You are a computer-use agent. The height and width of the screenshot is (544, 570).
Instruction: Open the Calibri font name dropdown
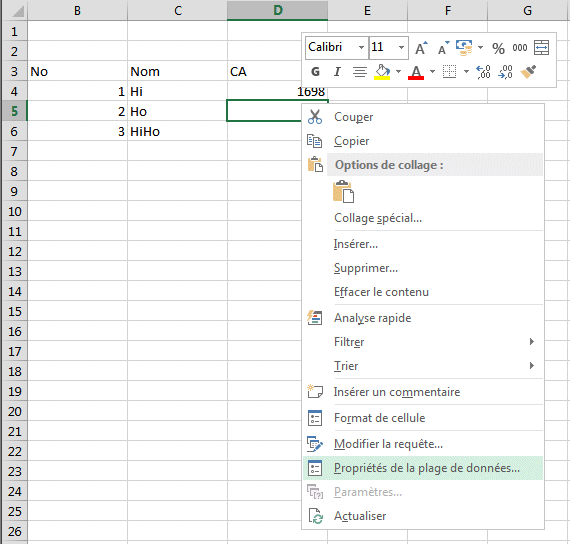coord(361,47)
